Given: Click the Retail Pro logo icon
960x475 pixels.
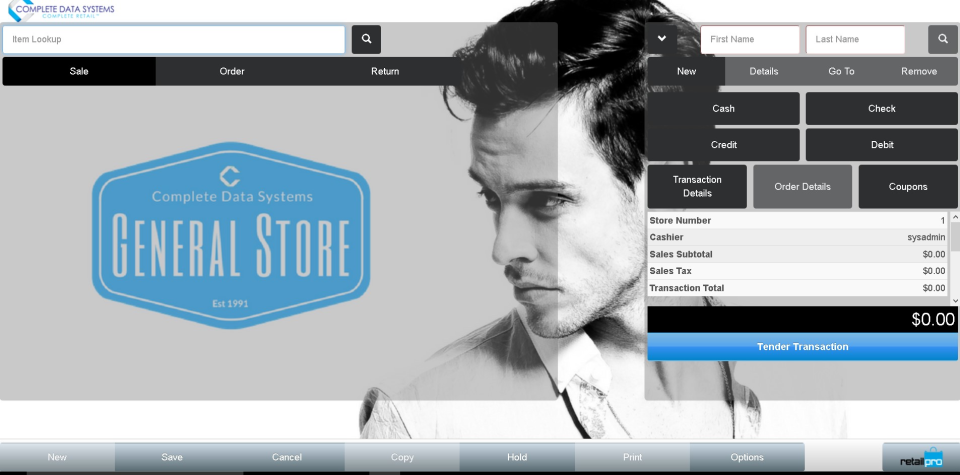Looking at the screenshot, I should tap(921, 458).
